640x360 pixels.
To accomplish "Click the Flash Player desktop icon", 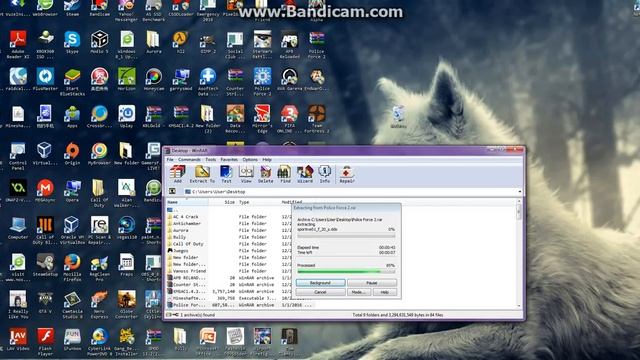I will point(45,342).
